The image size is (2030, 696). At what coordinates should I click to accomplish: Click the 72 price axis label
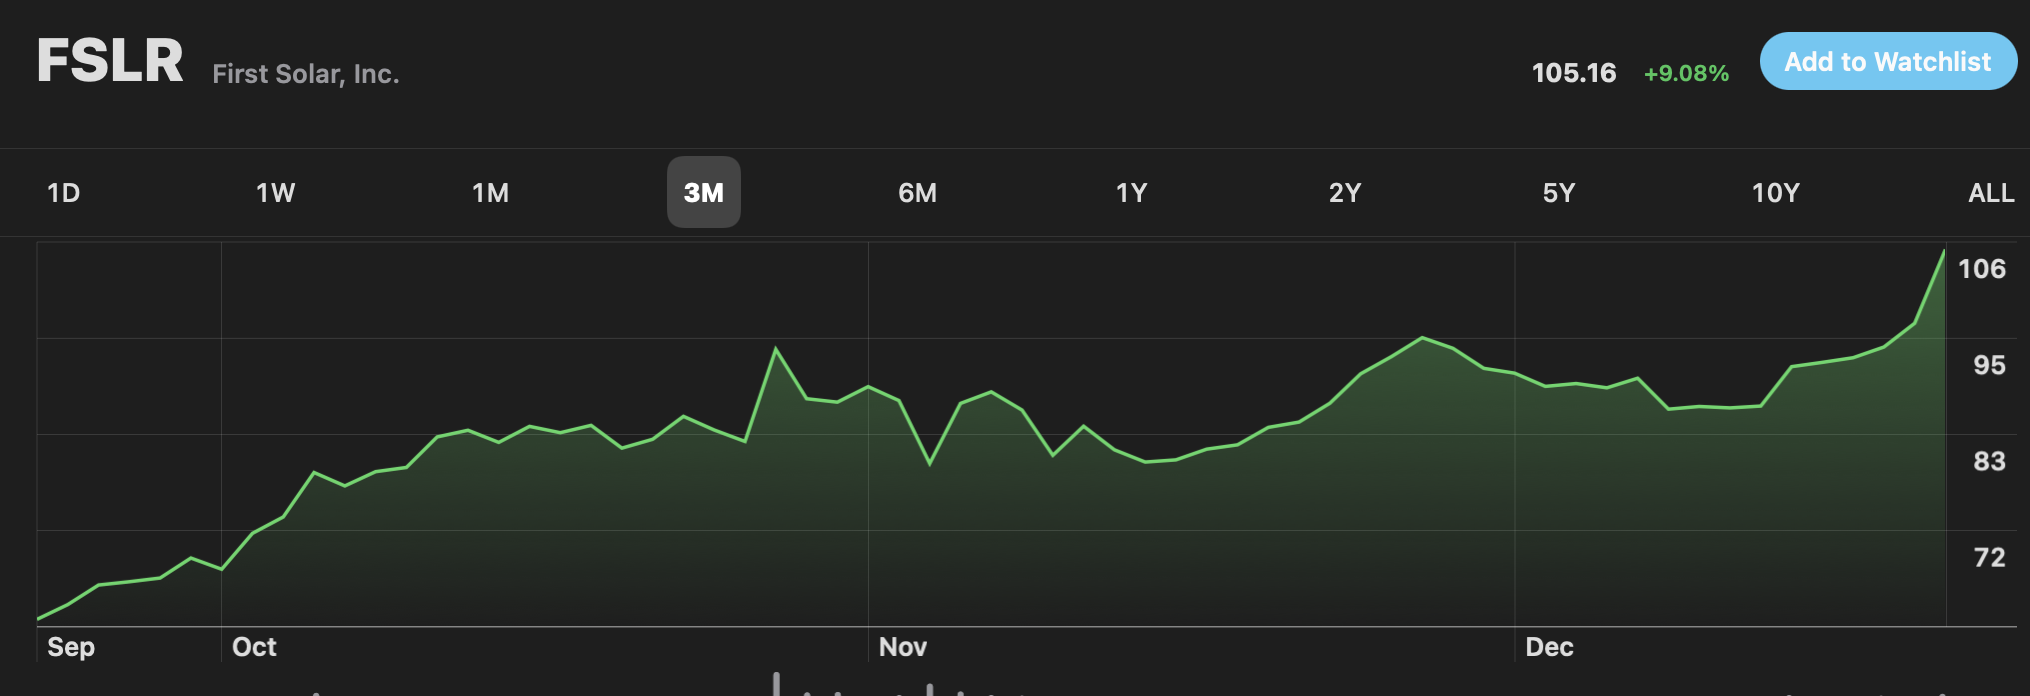1989,557
